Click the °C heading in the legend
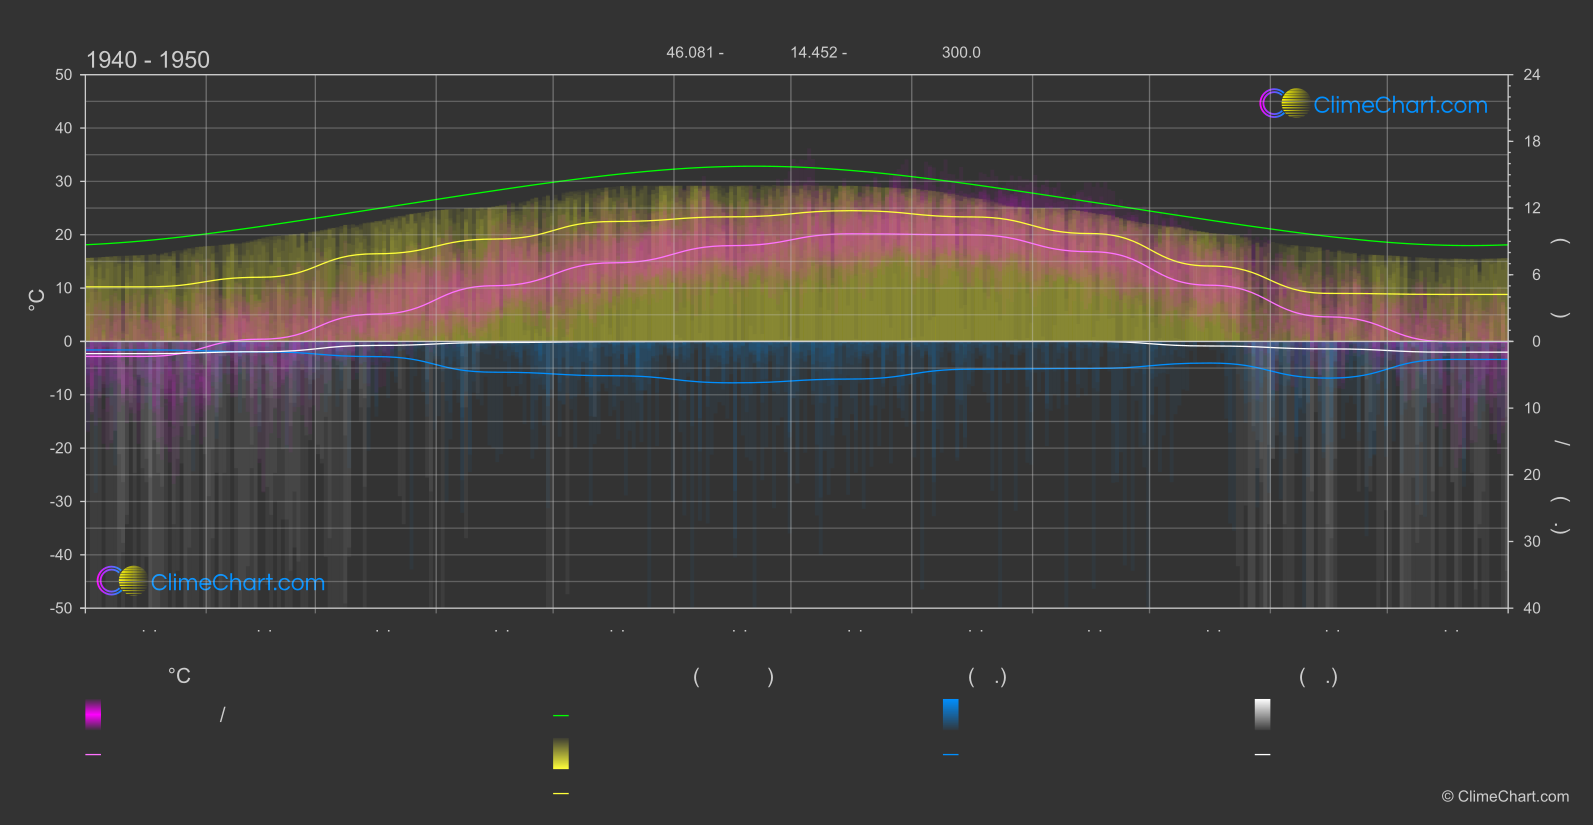This screenshot has width=1593, height=825. click(x=179, y=676)
